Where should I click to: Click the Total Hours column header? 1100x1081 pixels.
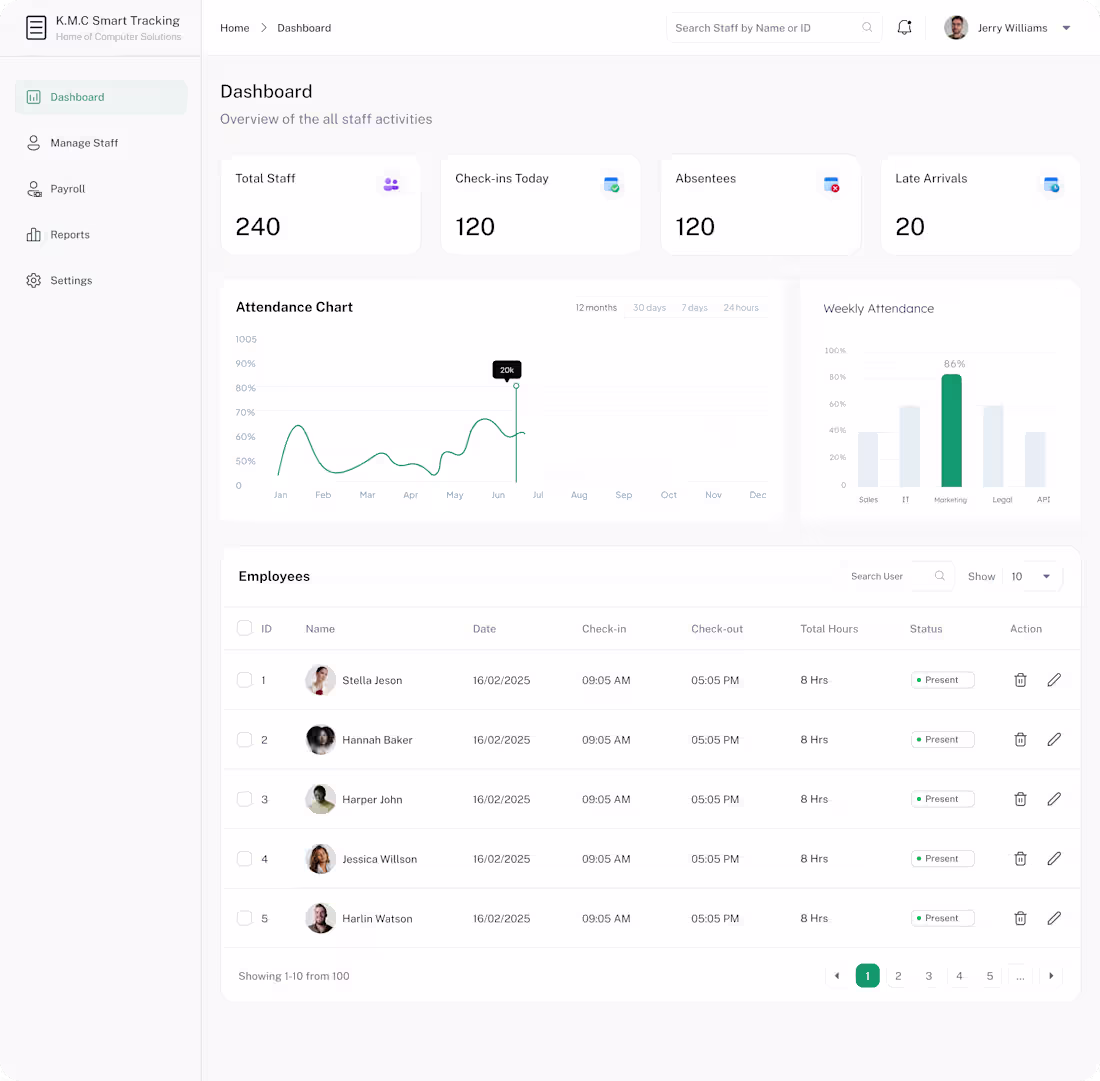pos(829,629)
